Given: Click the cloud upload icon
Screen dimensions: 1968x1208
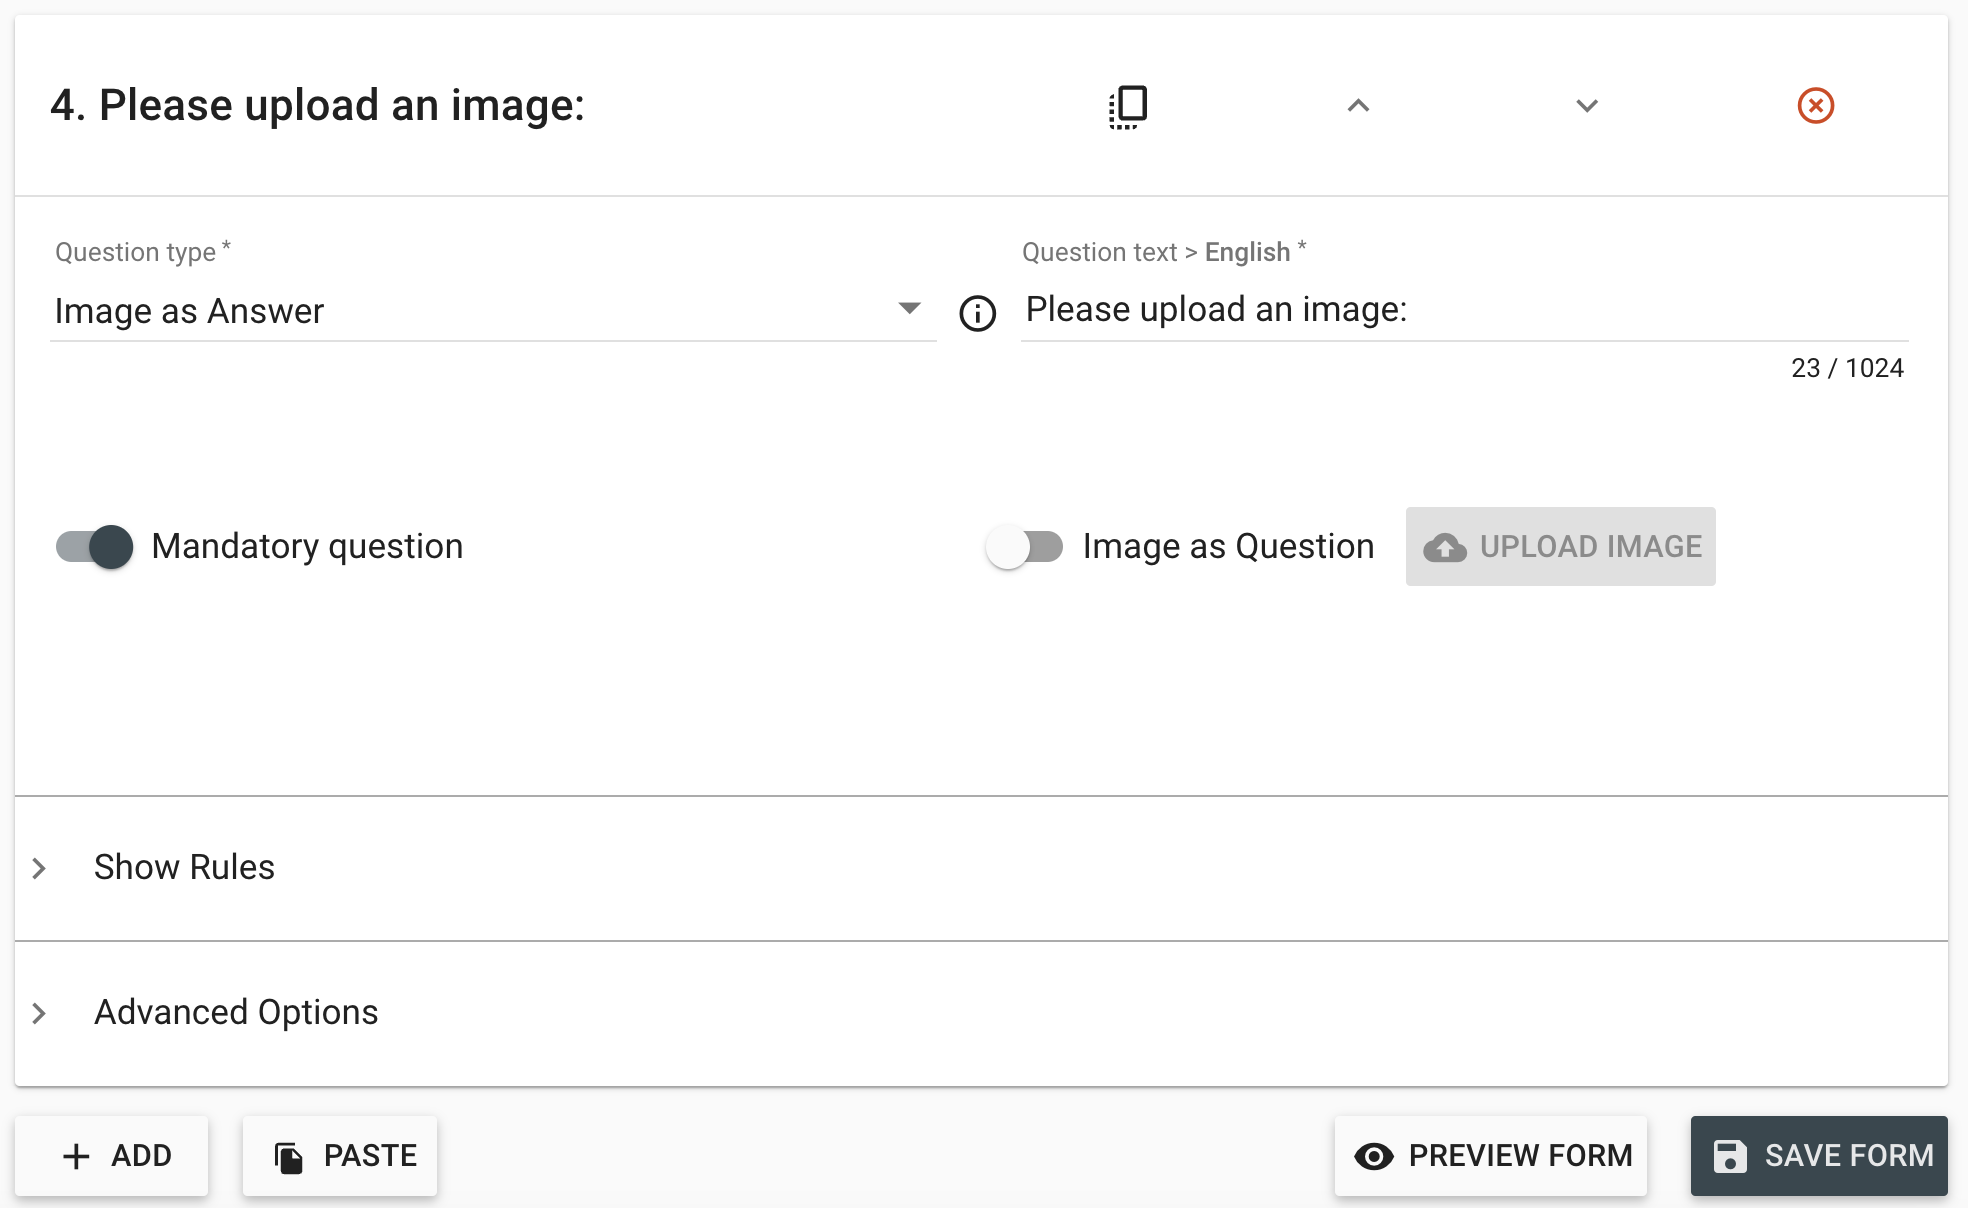Looking at the screenshot, I should point(1445,547).
